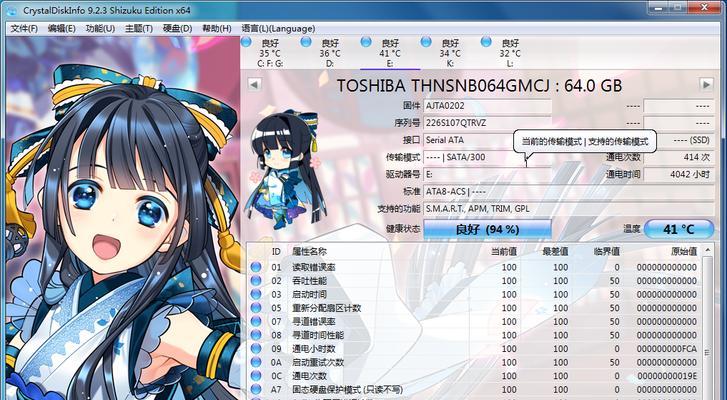Click the 健康状态 label
727x400 pixels.
tap(403, 229)
